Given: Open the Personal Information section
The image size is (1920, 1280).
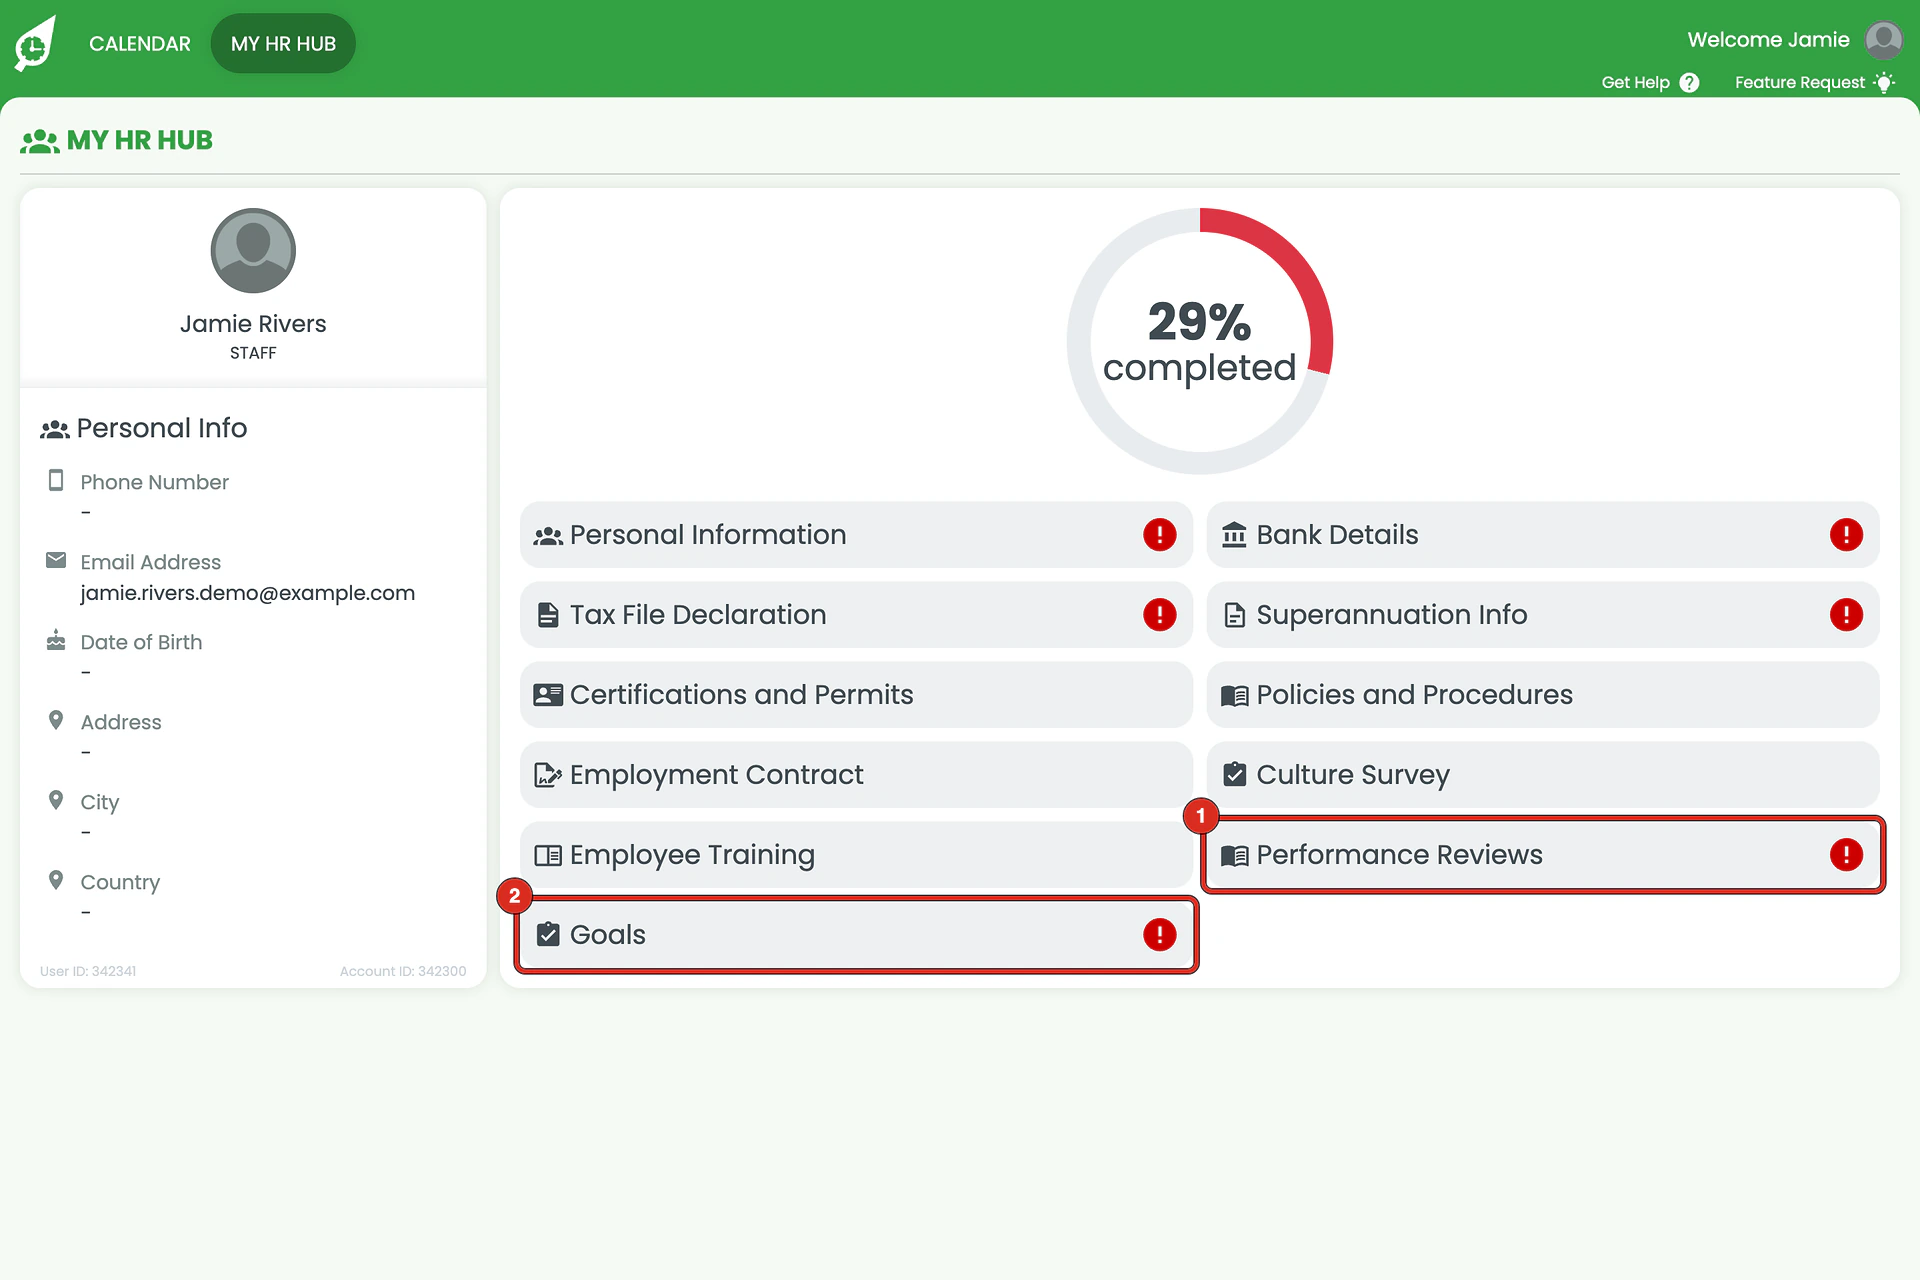Looking at the screenshot, I should pos(856,535).
